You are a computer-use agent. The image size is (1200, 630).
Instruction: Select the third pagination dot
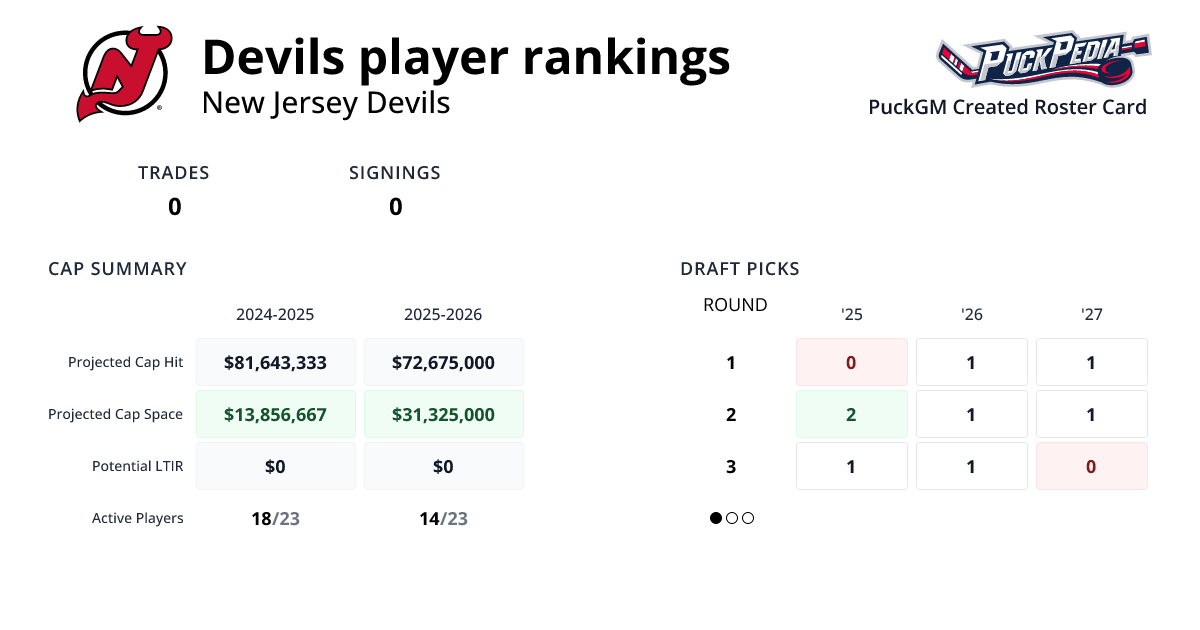[x=747, y=518]
